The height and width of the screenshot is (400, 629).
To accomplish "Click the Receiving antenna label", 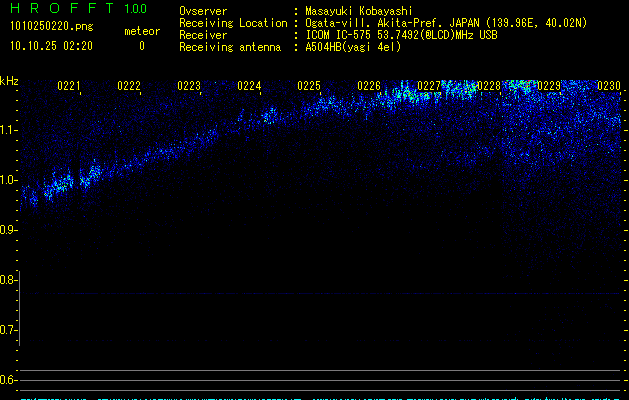I will (230, 47).
